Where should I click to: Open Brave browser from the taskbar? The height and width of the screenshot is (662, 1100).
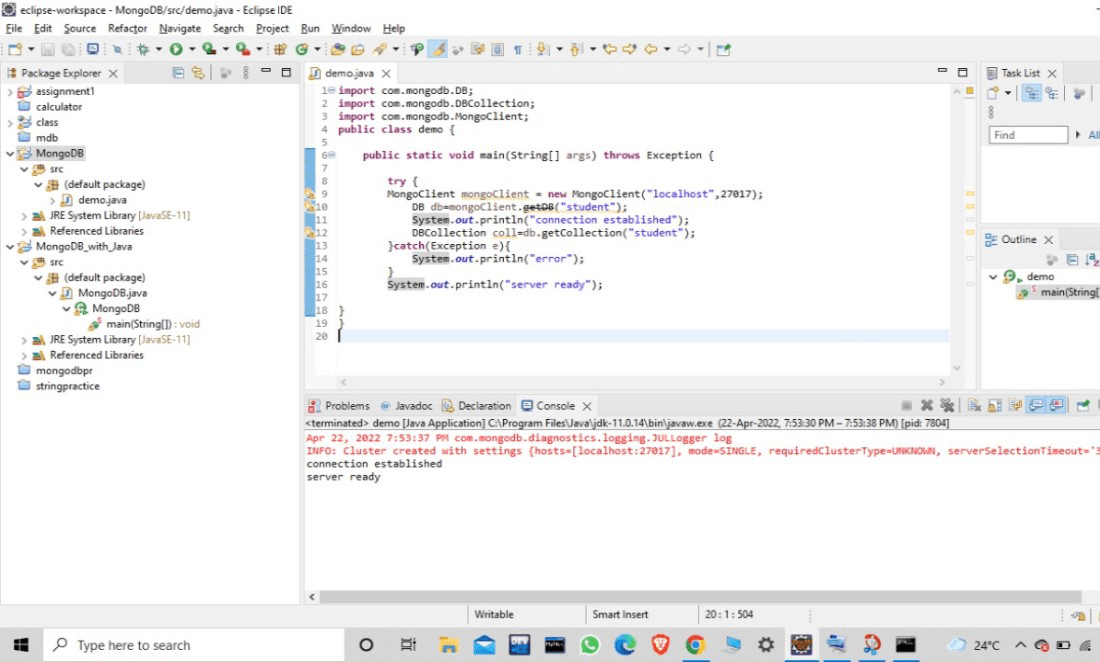pyautogui.click(x=659, y=645)
